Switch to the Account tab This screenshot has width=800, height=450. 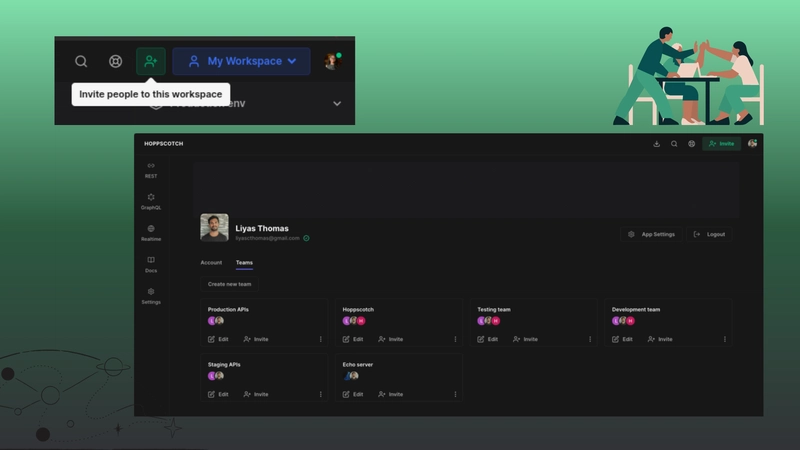point(211,263)
